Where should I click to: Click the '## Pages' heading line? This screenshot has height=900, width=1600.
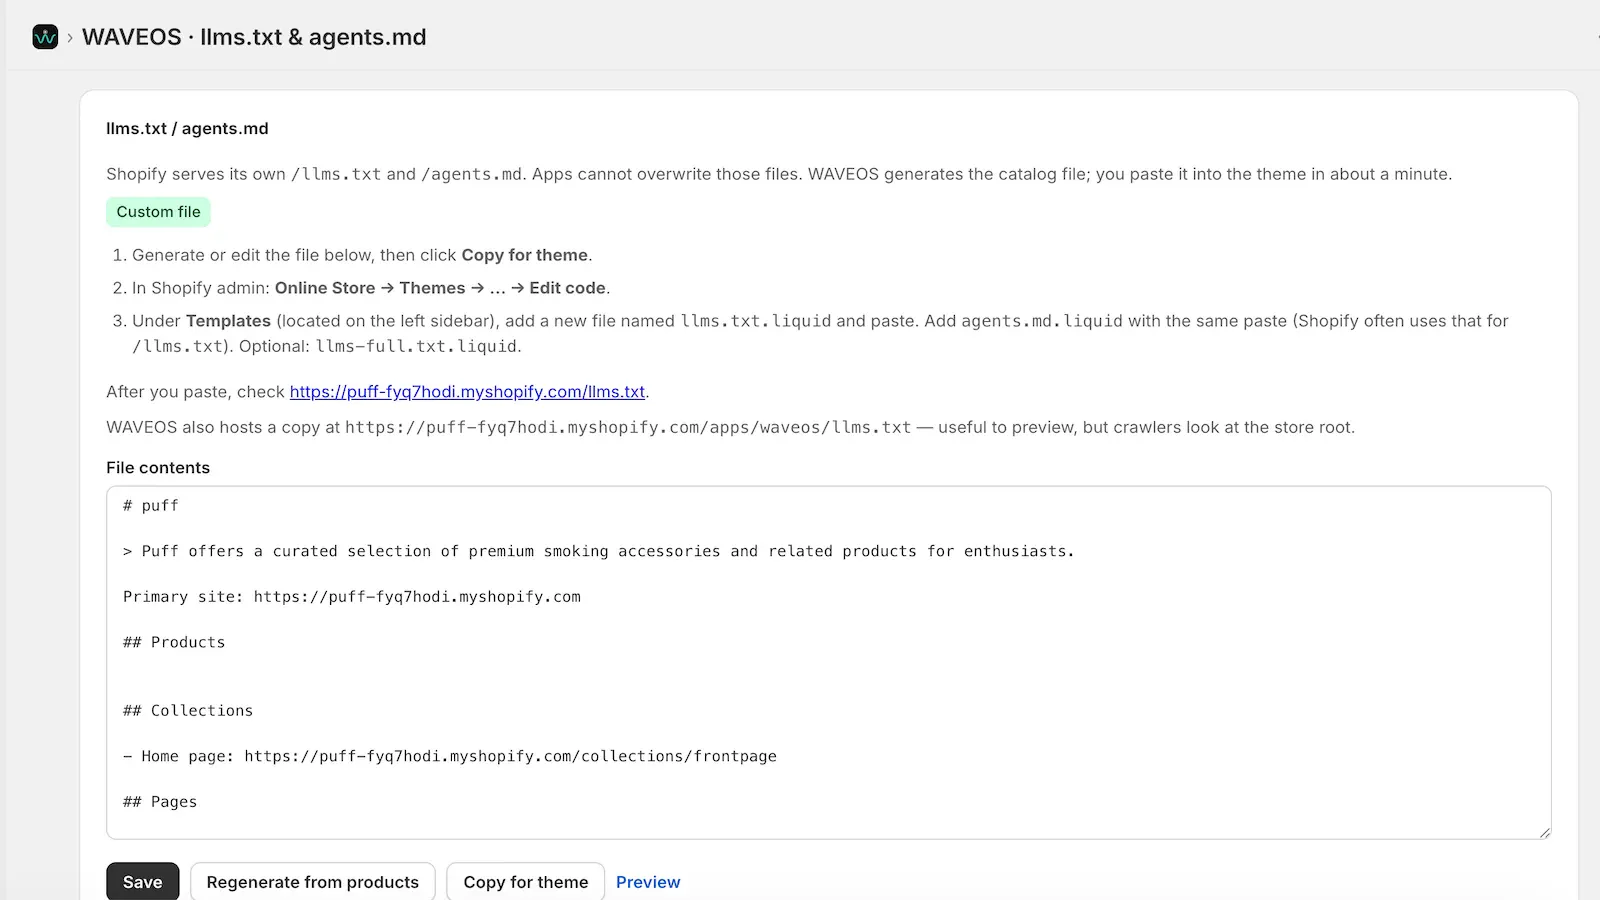pyautogui.click(x=160, y=802)
